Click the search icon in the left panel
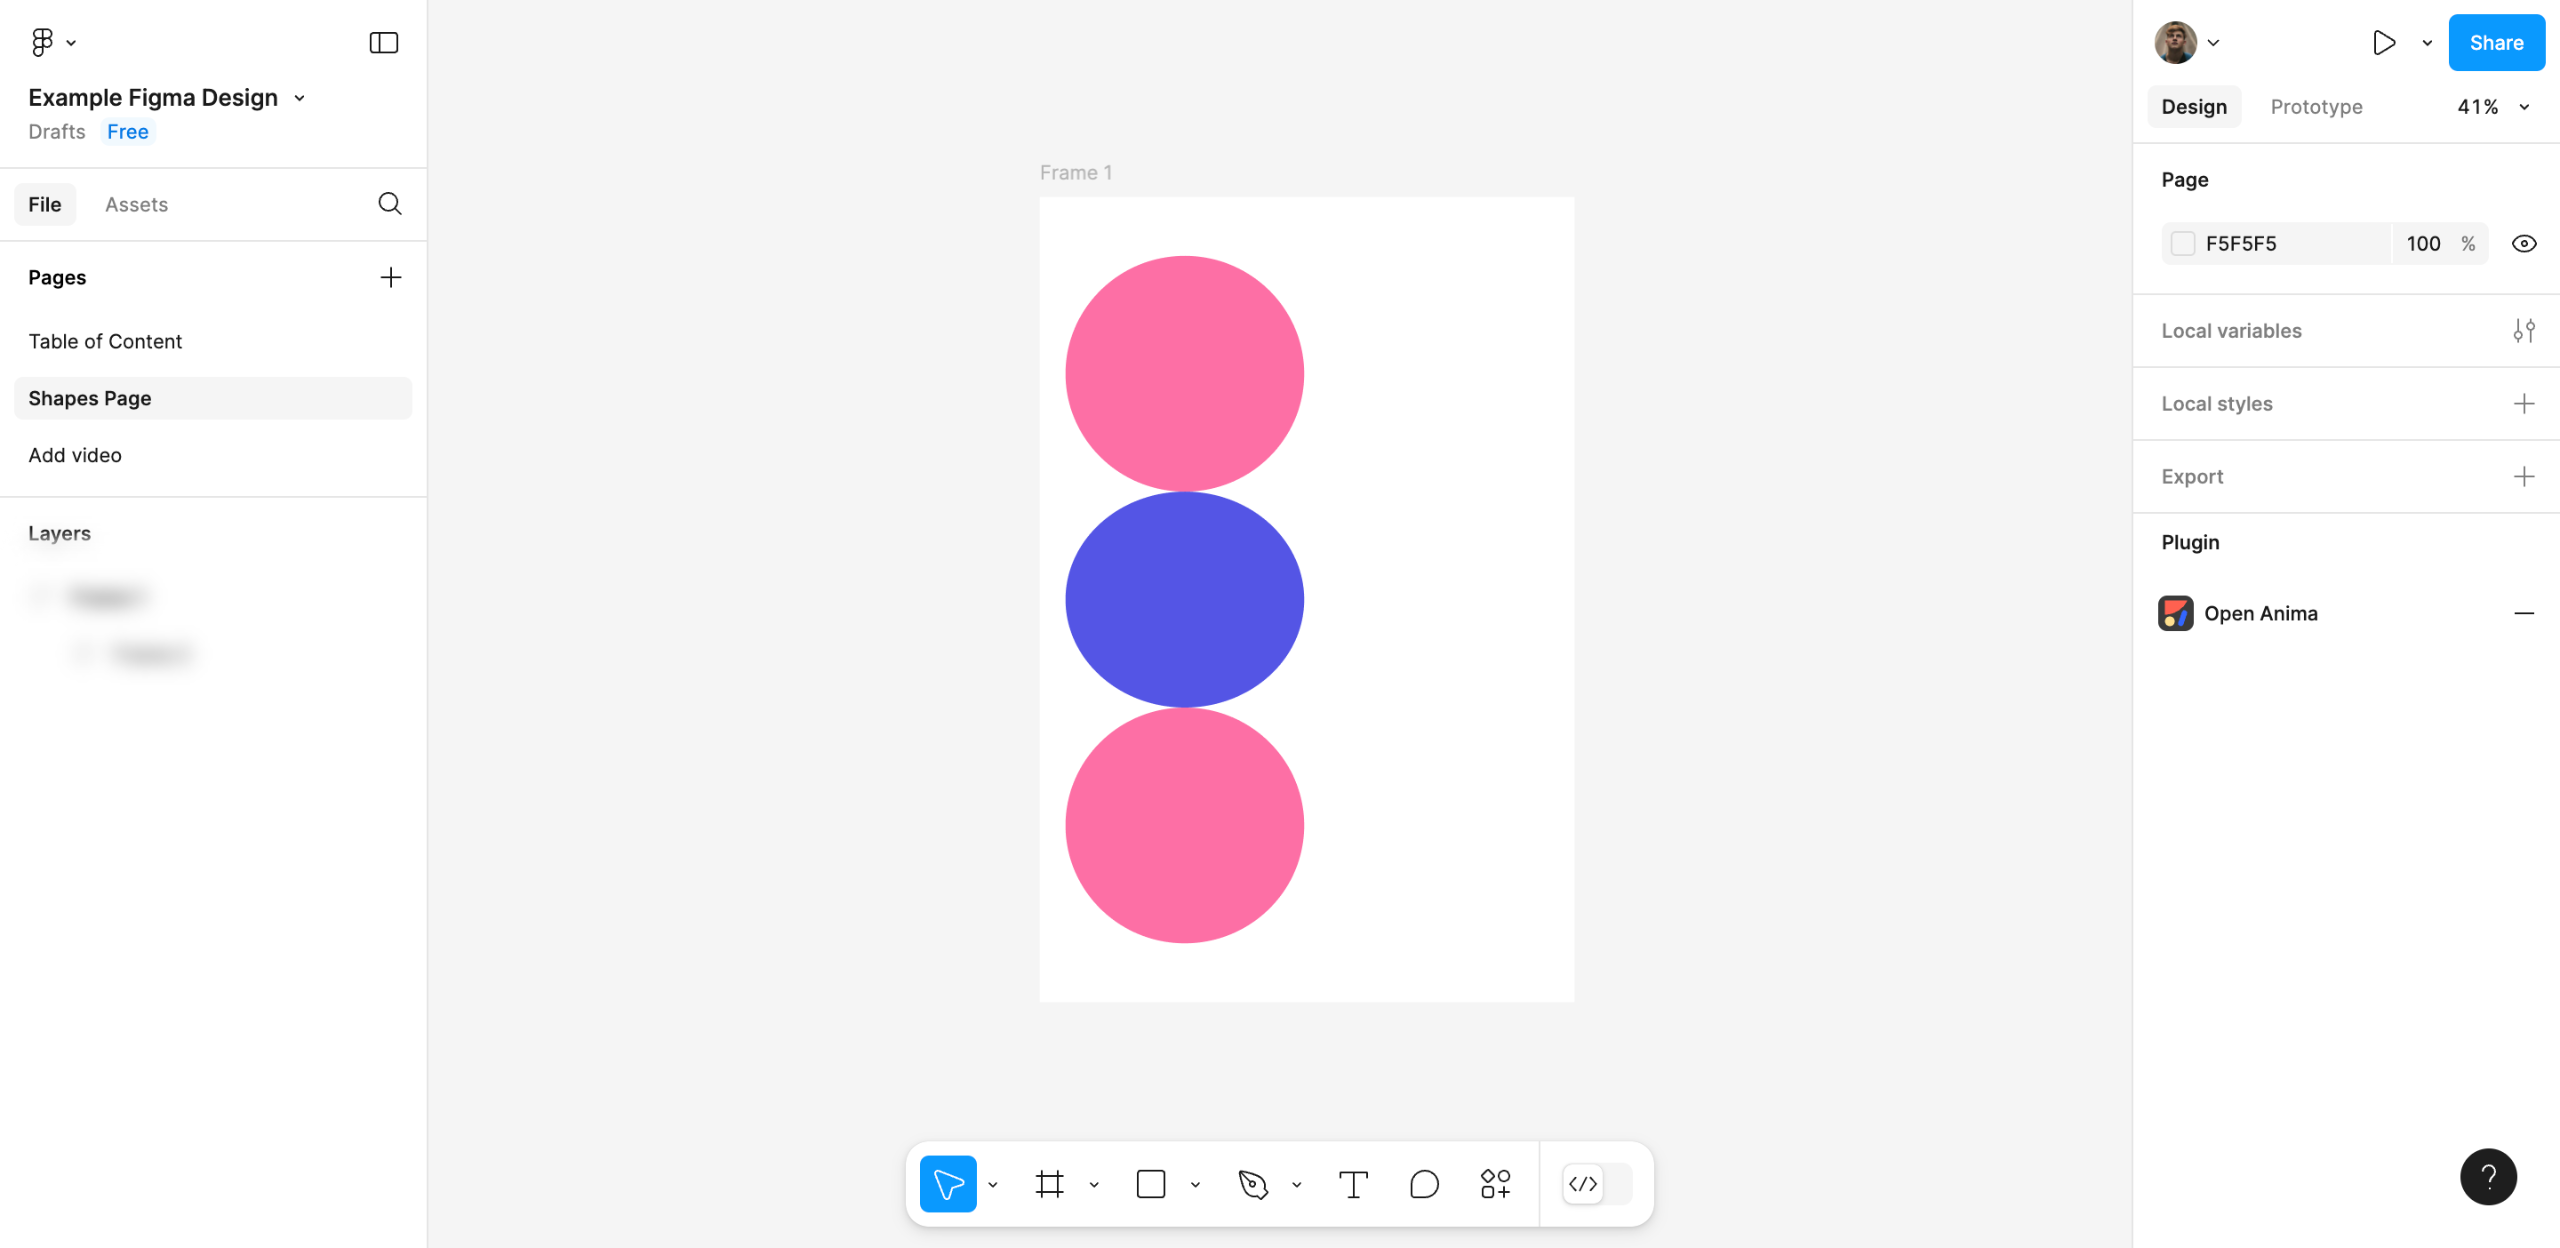 [x=390, y=204]
